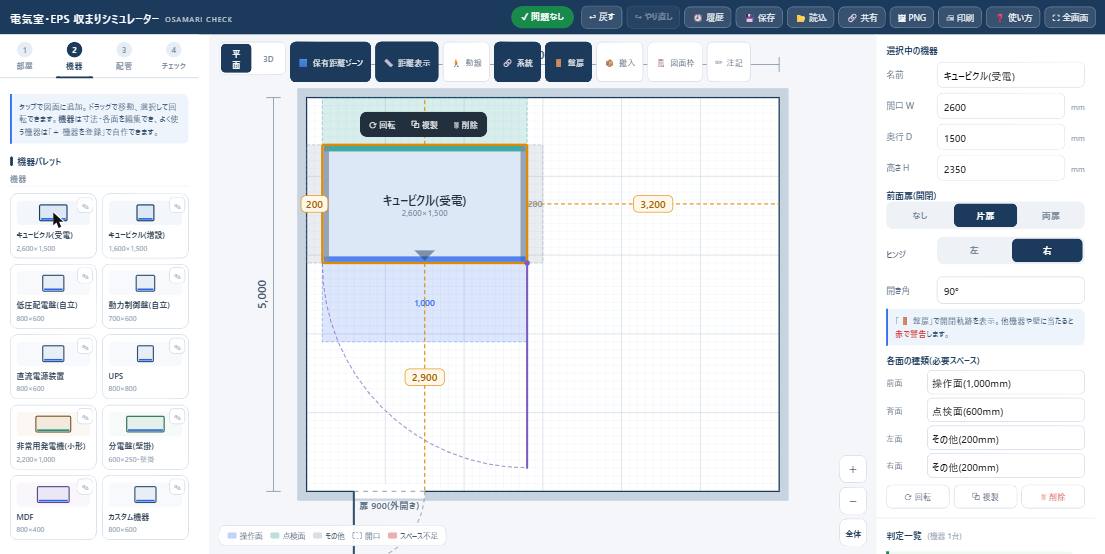
Task: Open edit pencil for UPS item
Action: click(177, 347)
